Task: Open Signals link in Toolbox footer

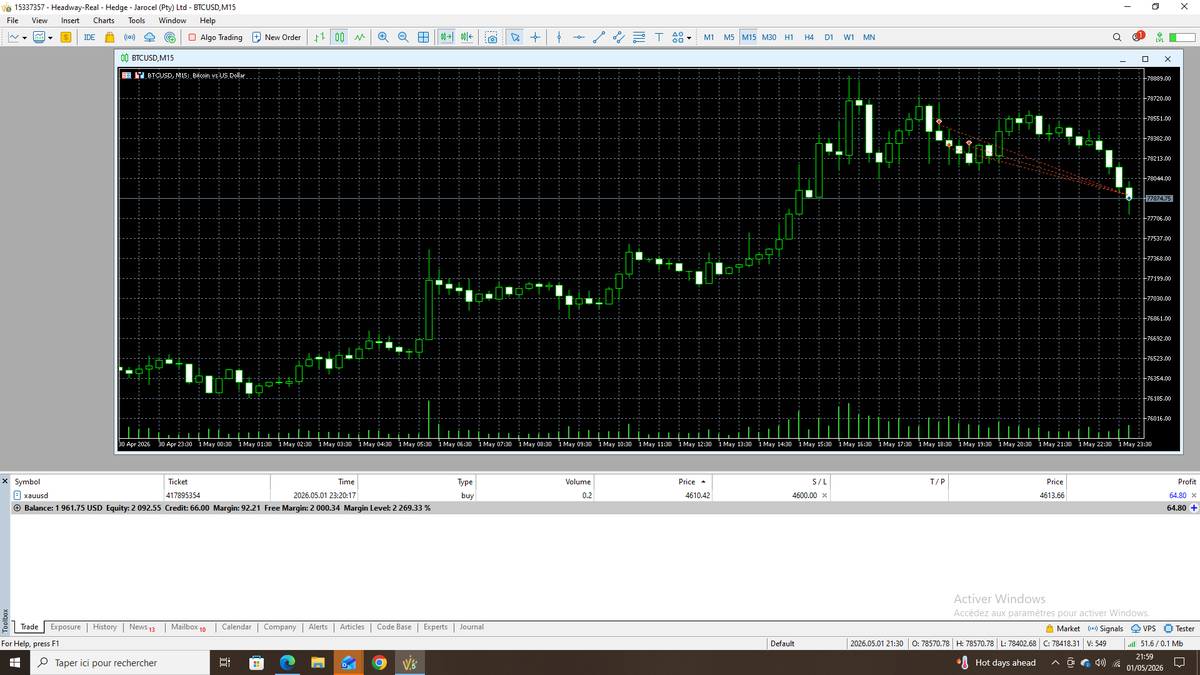Action: click(x=1105, y=628)
